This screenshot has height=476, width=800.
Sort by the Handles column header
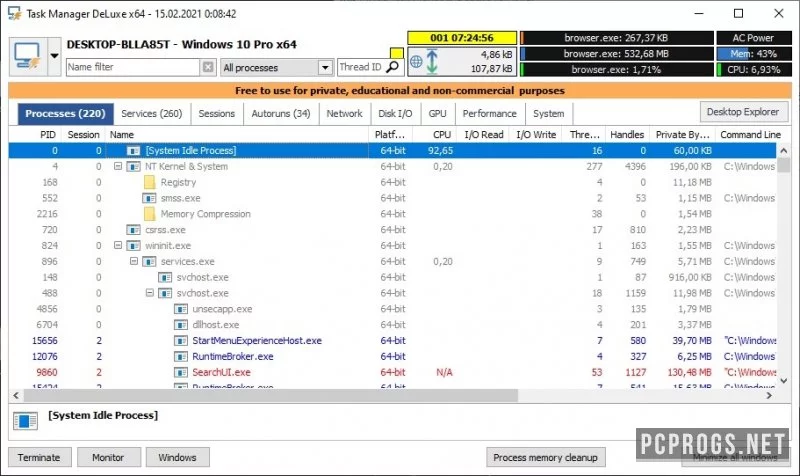[627, 135]
